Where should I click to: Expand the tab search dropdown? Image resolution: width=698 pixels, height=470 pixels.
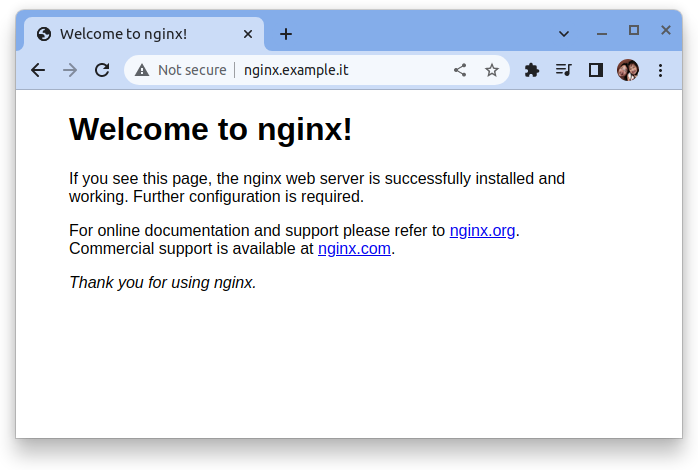click(x=564, y=33)
